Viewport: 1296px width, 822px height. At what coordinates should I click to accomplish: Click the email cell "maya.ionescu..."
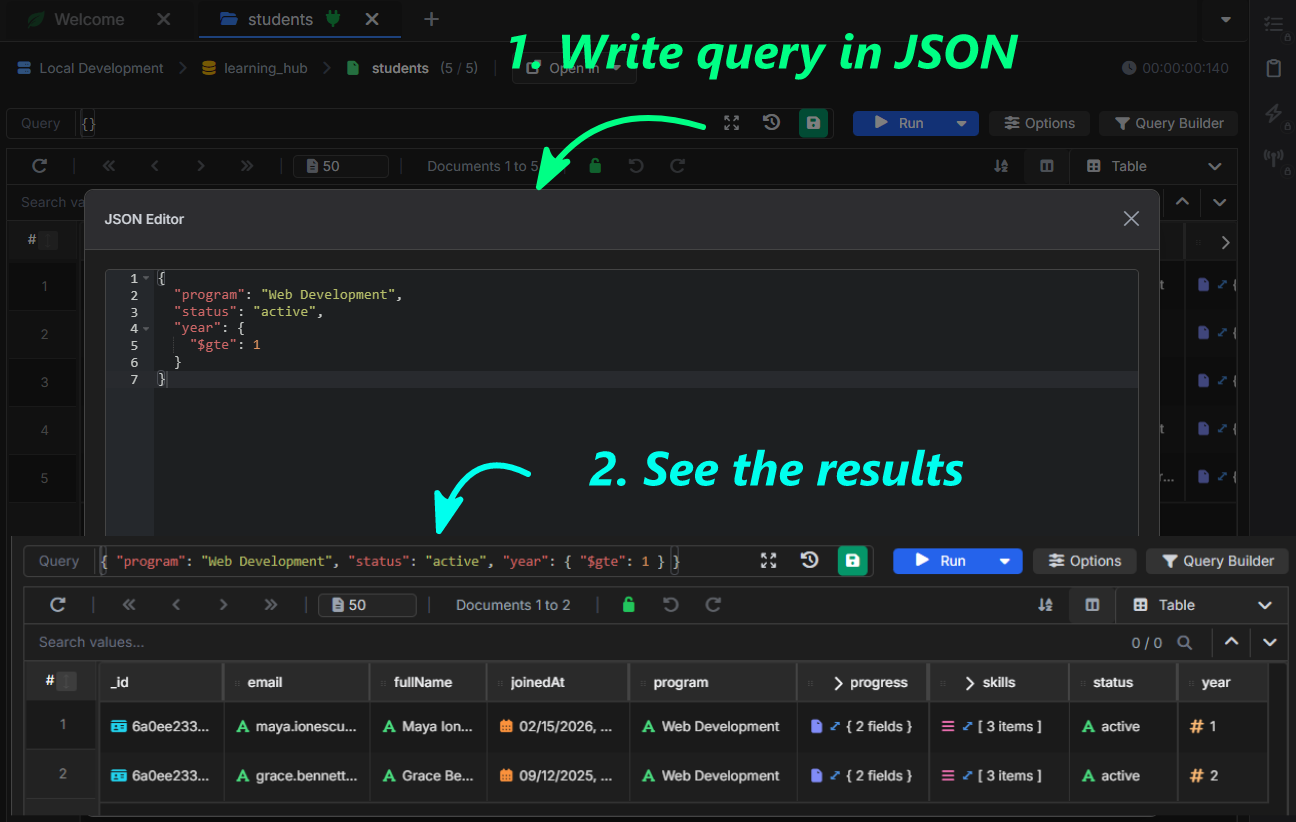click(x=296, y=727)
